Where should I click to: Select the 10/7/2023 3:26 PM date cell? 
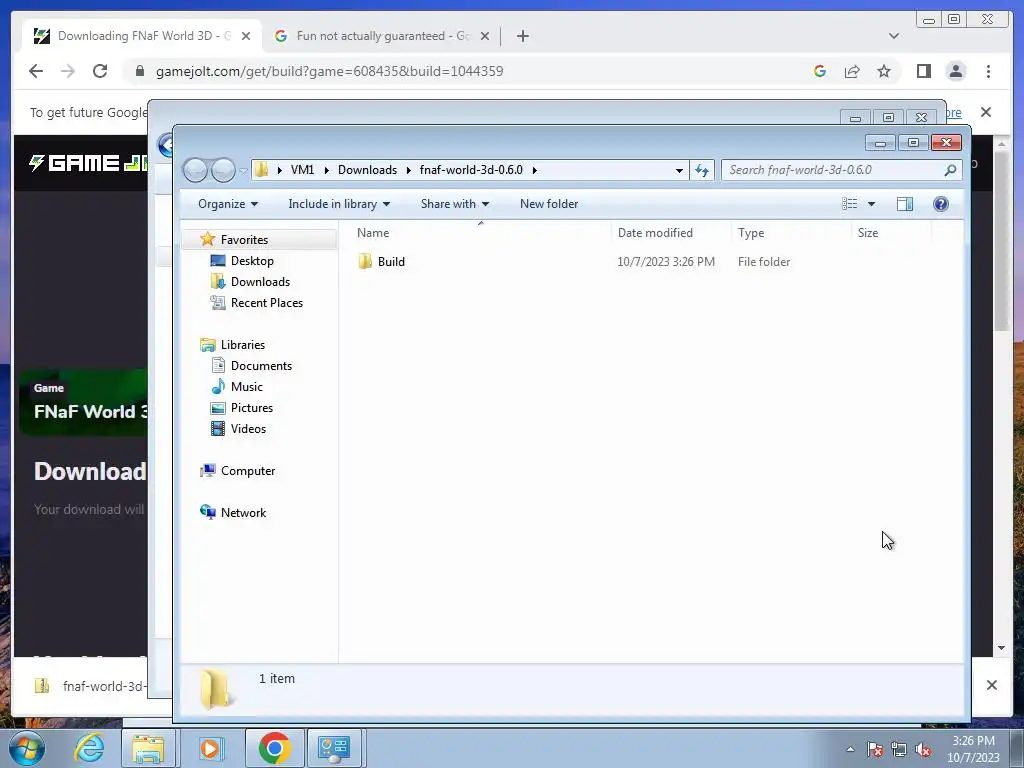pyautogui.click(x=665, y=262)
